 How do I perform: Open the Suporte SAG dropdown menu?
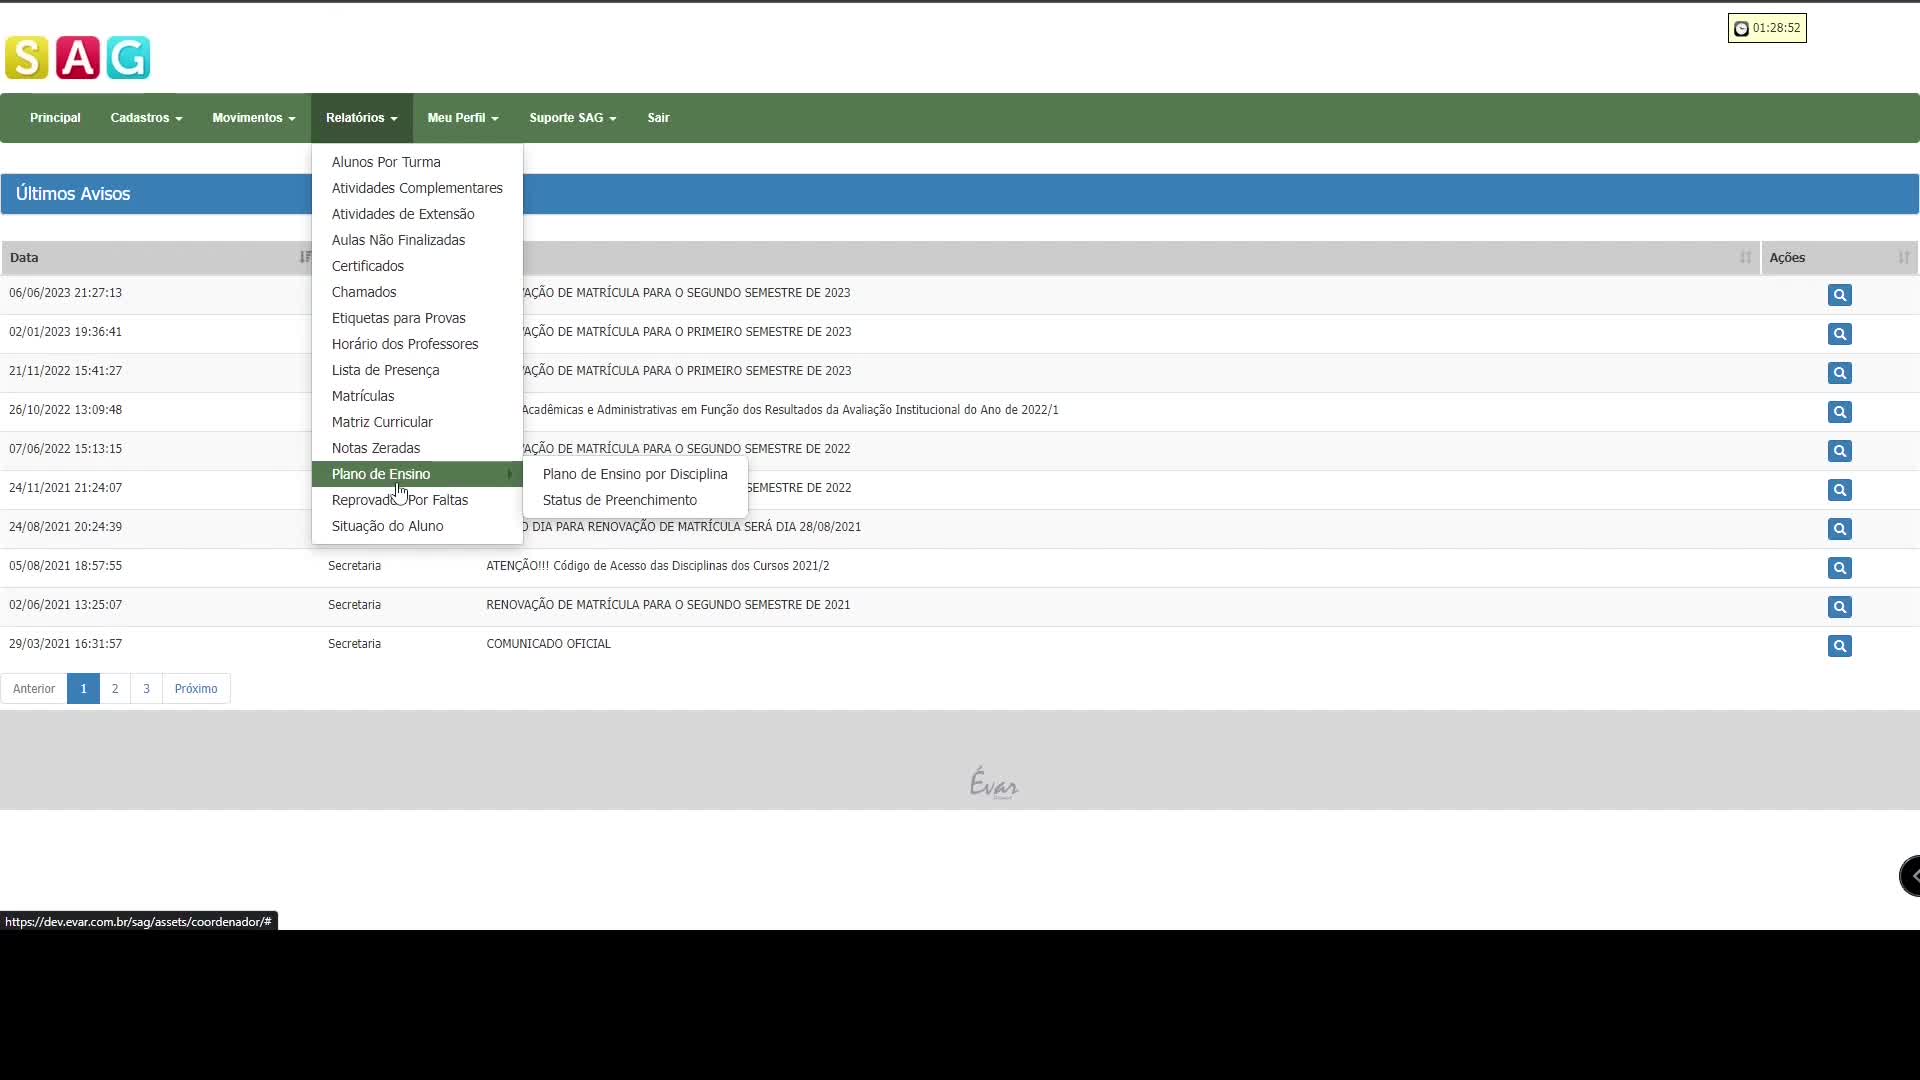573,118
